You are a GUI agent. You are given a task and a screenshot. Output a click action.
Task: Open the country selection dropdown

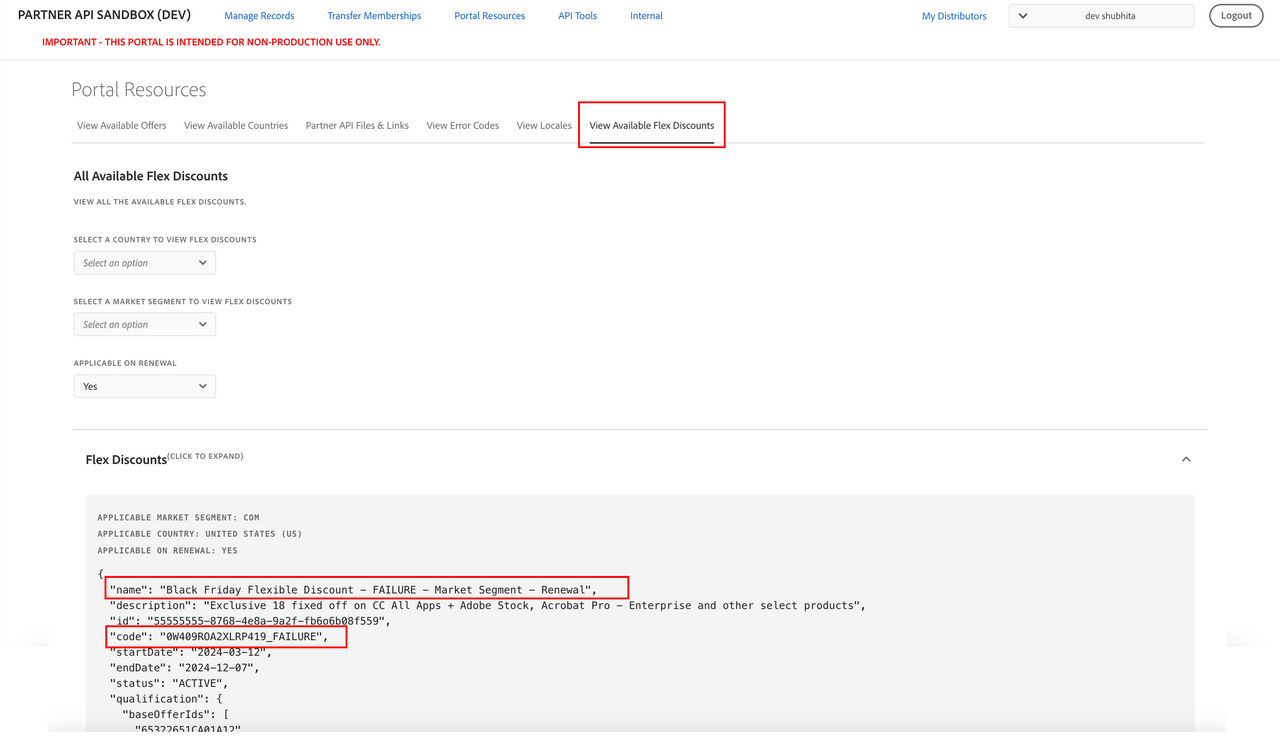[144, 262]
